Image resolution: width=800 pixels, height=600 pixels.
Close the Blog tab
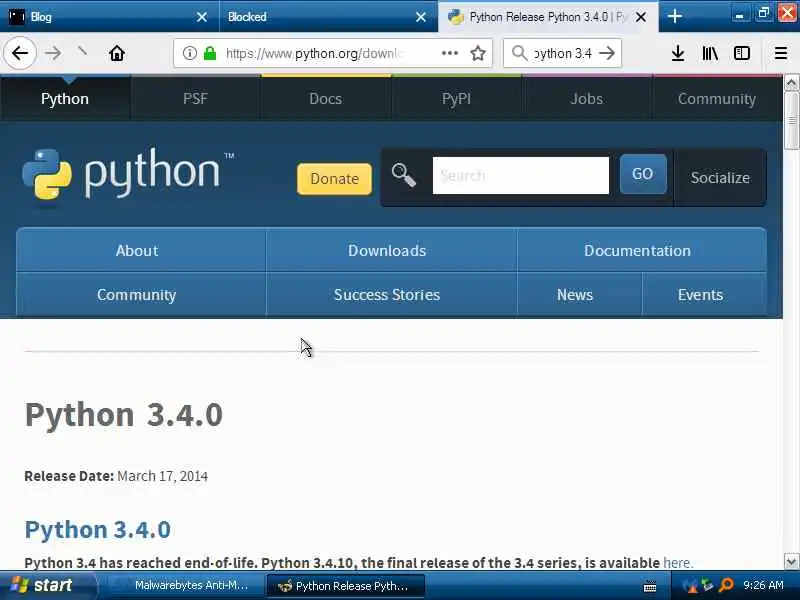202,17
